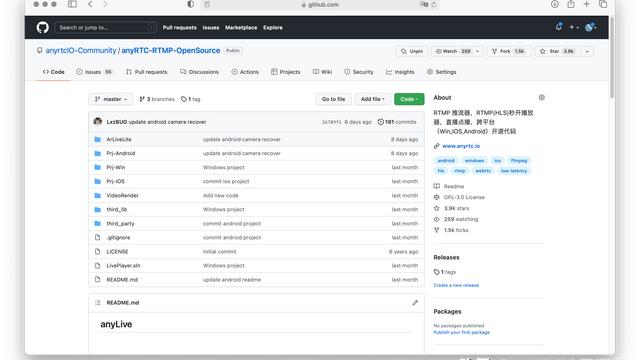Image resolution: width=640 pixels, height=360 pixels.
Task: Open the plus create-new dropdown
Action: click(x=574, y=27)
